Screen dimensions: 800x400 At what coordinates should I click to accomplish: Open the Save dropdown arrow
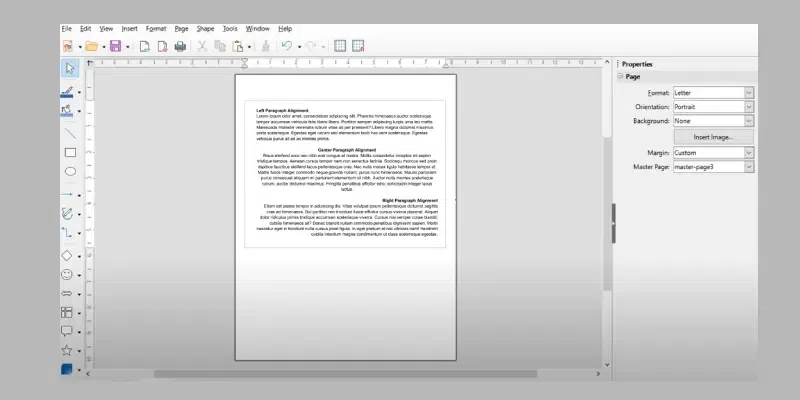pyautogui.click(x=128, y=47)
